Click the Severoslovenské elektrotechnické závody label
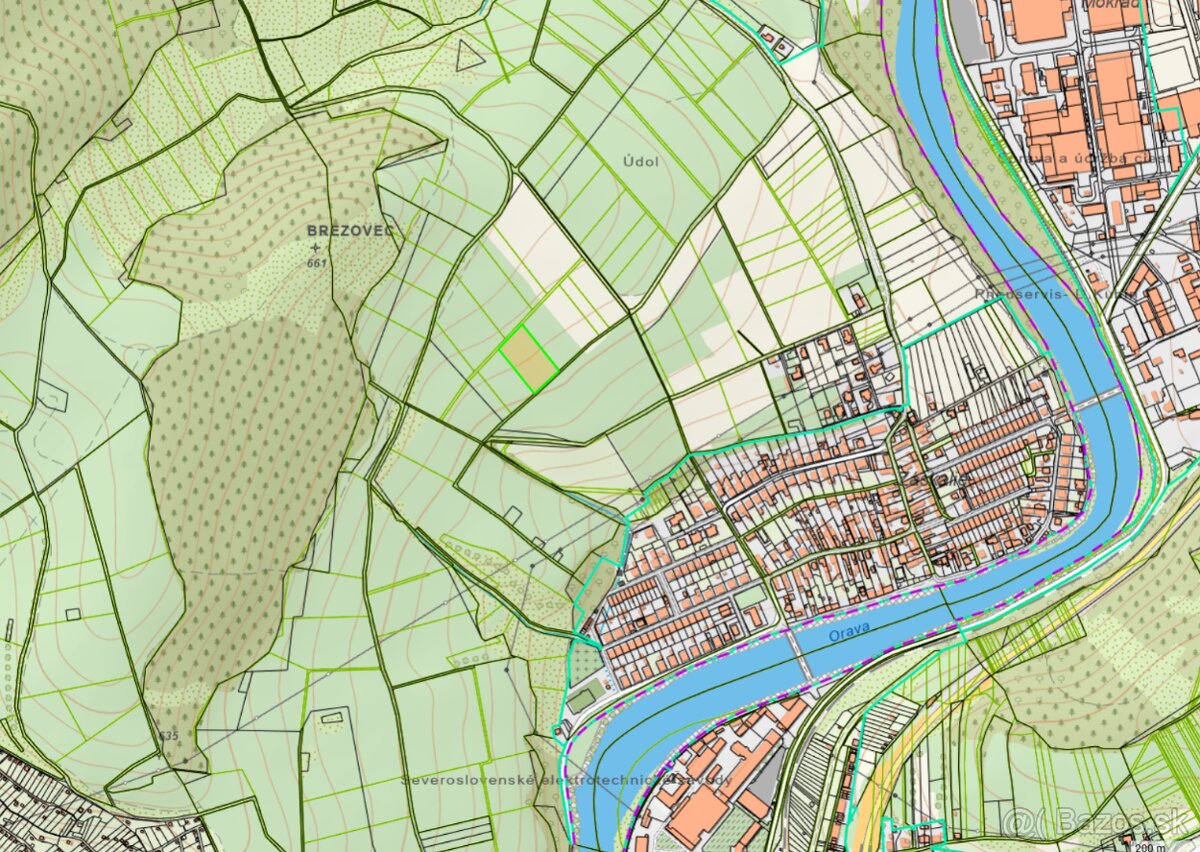The height and width of the screenshot is (852, 1200). (567, 779)
